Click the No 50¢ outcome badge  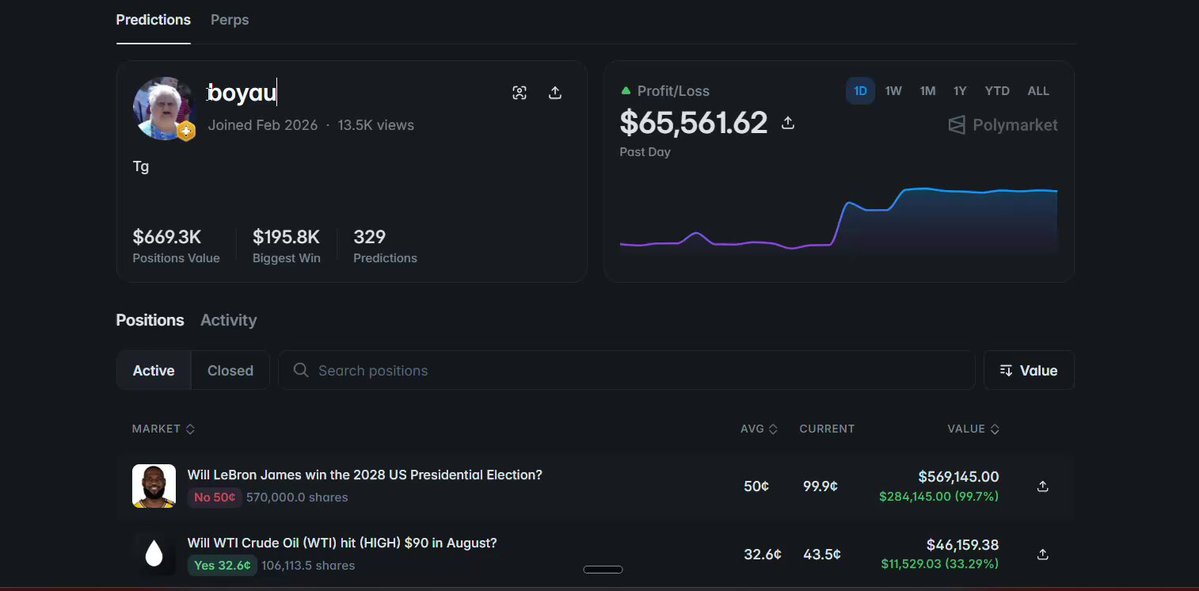click(214, 498)
